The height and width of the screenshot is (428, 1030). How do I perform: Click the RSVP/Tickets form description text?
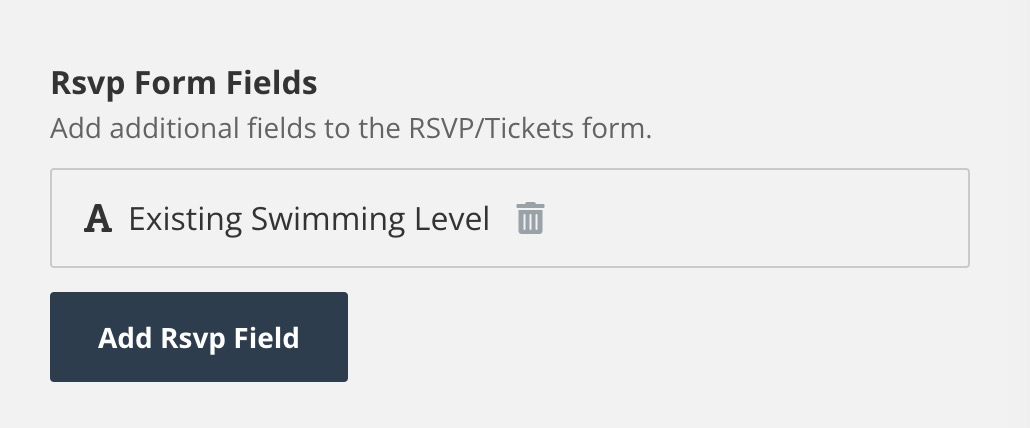pos(351,129)
